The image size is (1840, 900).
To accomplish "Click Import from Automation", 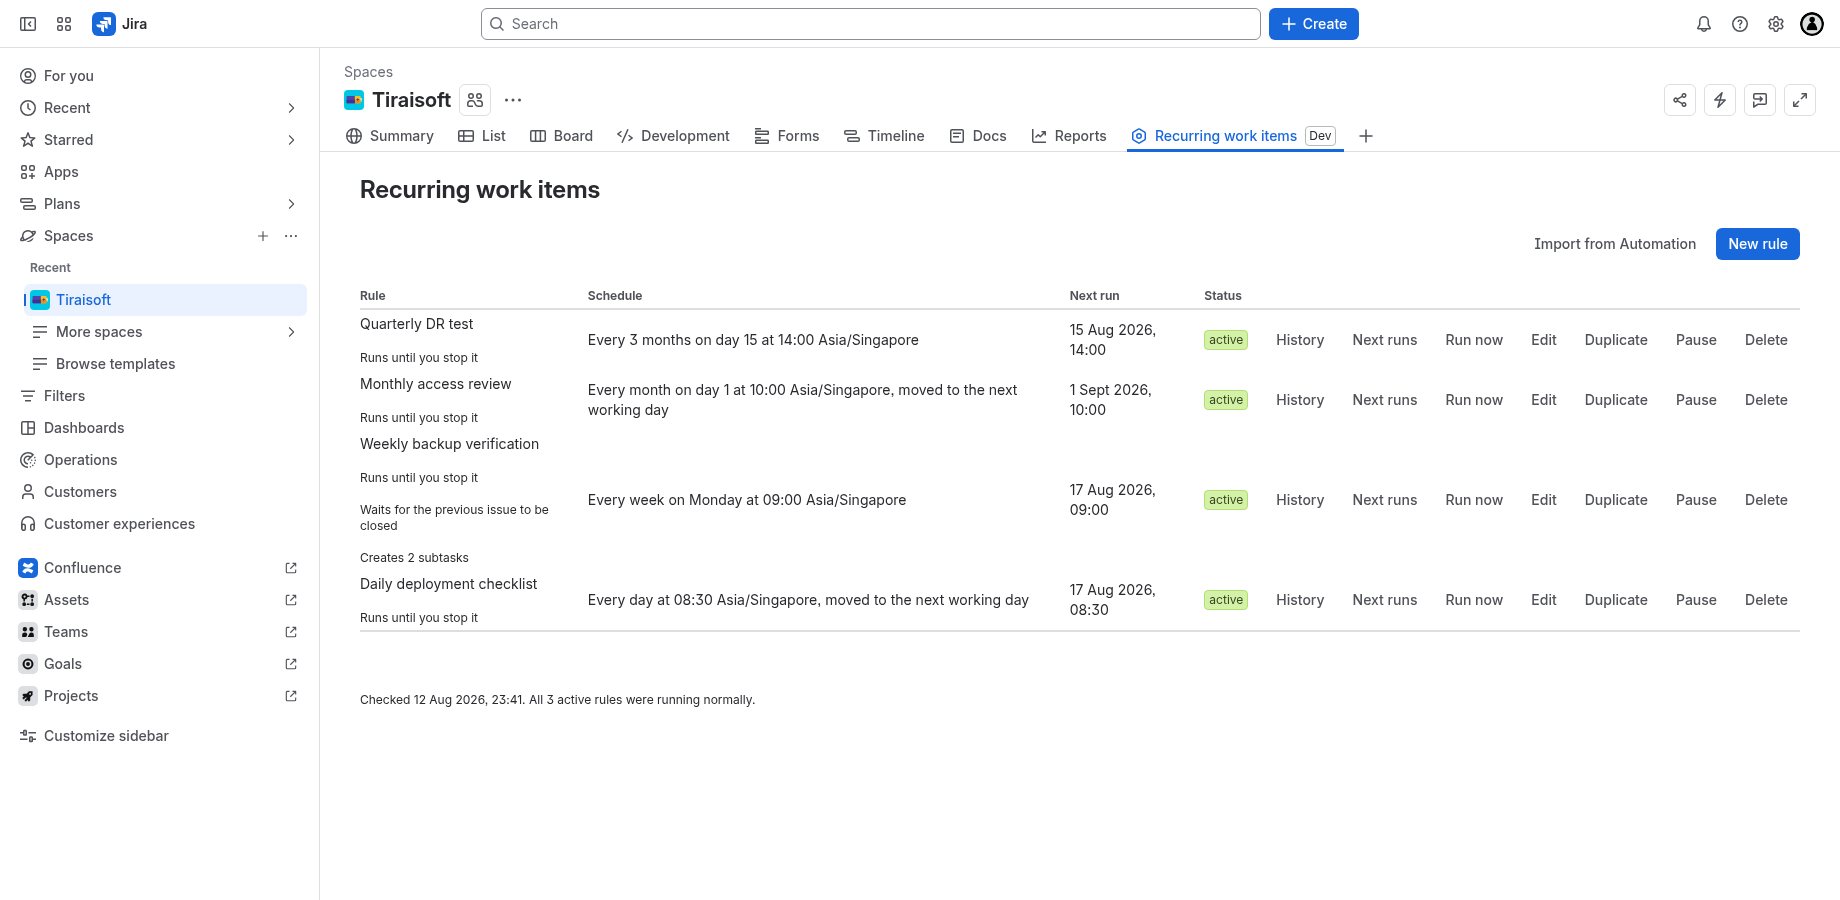I will (x=1615, y=244).
